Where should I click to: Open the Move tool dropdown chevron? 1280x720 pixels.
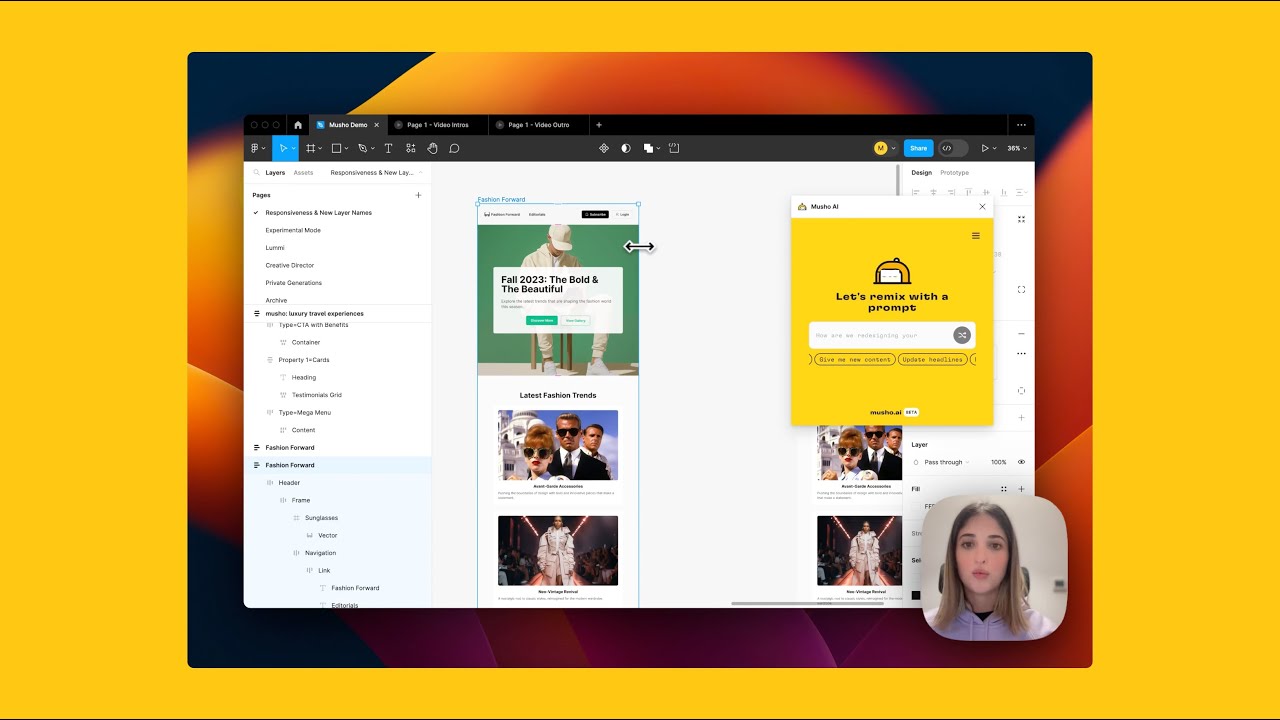293,149
